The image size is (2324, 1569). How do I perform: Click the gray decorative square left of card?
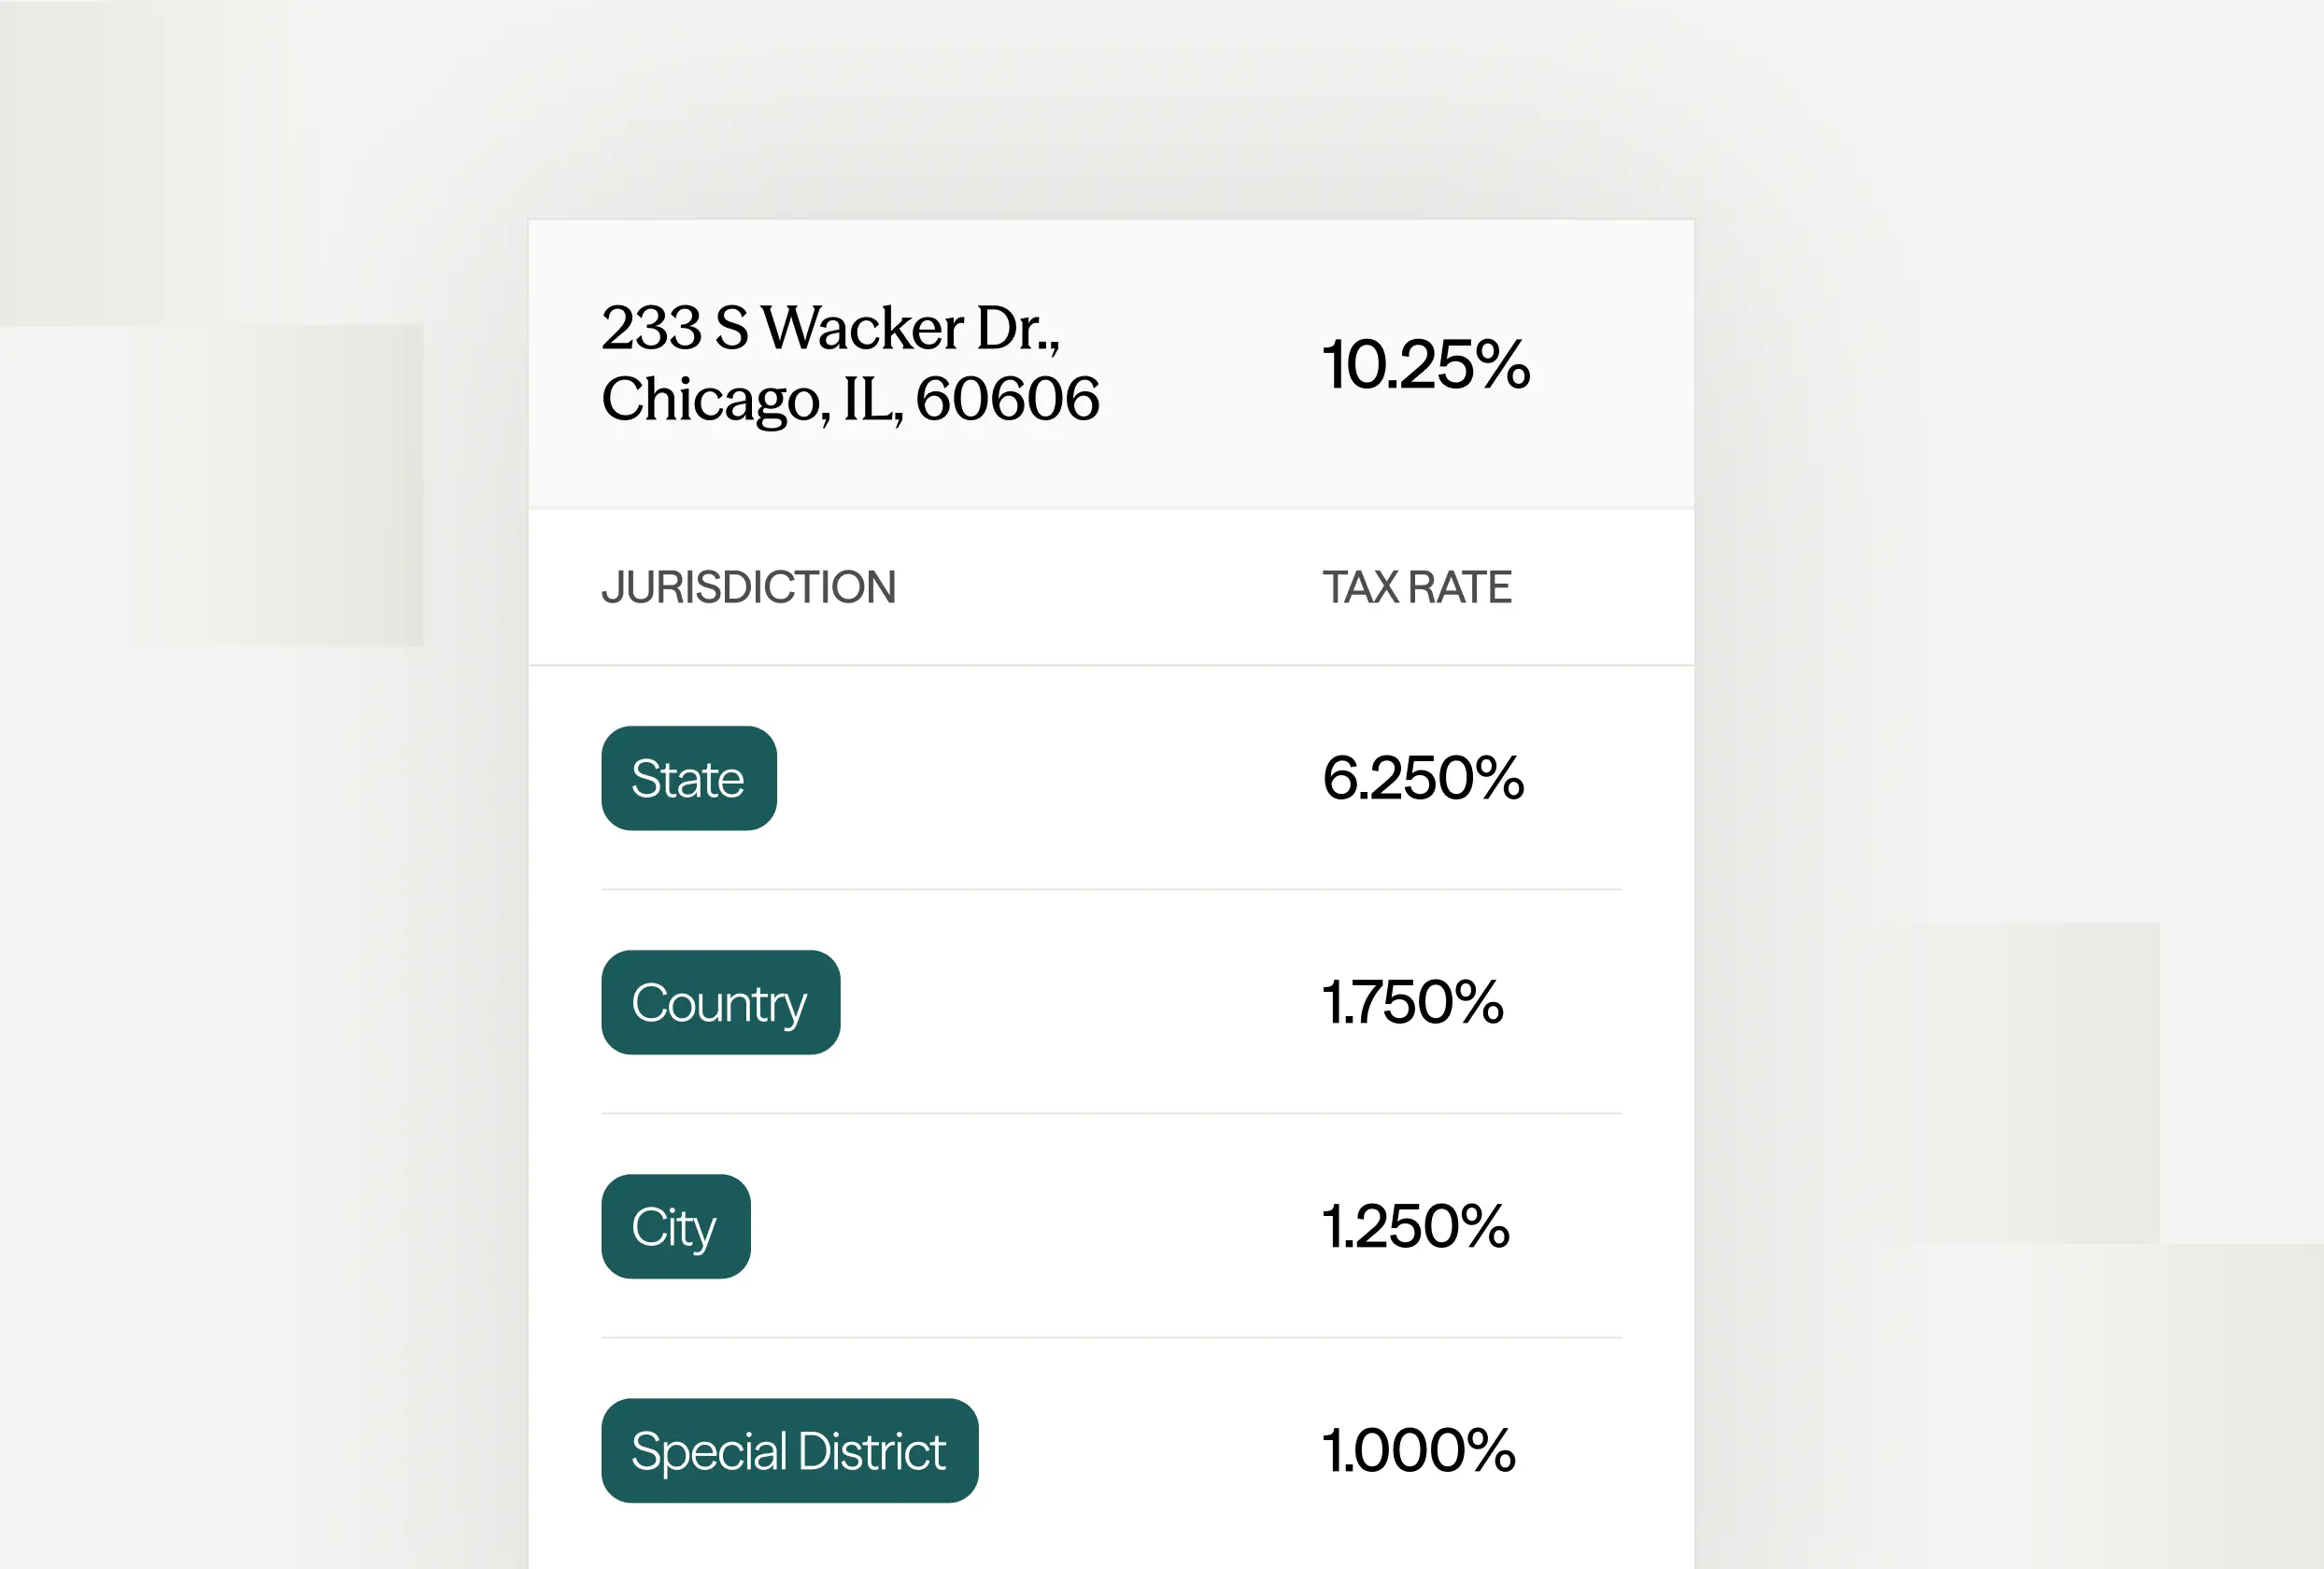click(300, 485)
